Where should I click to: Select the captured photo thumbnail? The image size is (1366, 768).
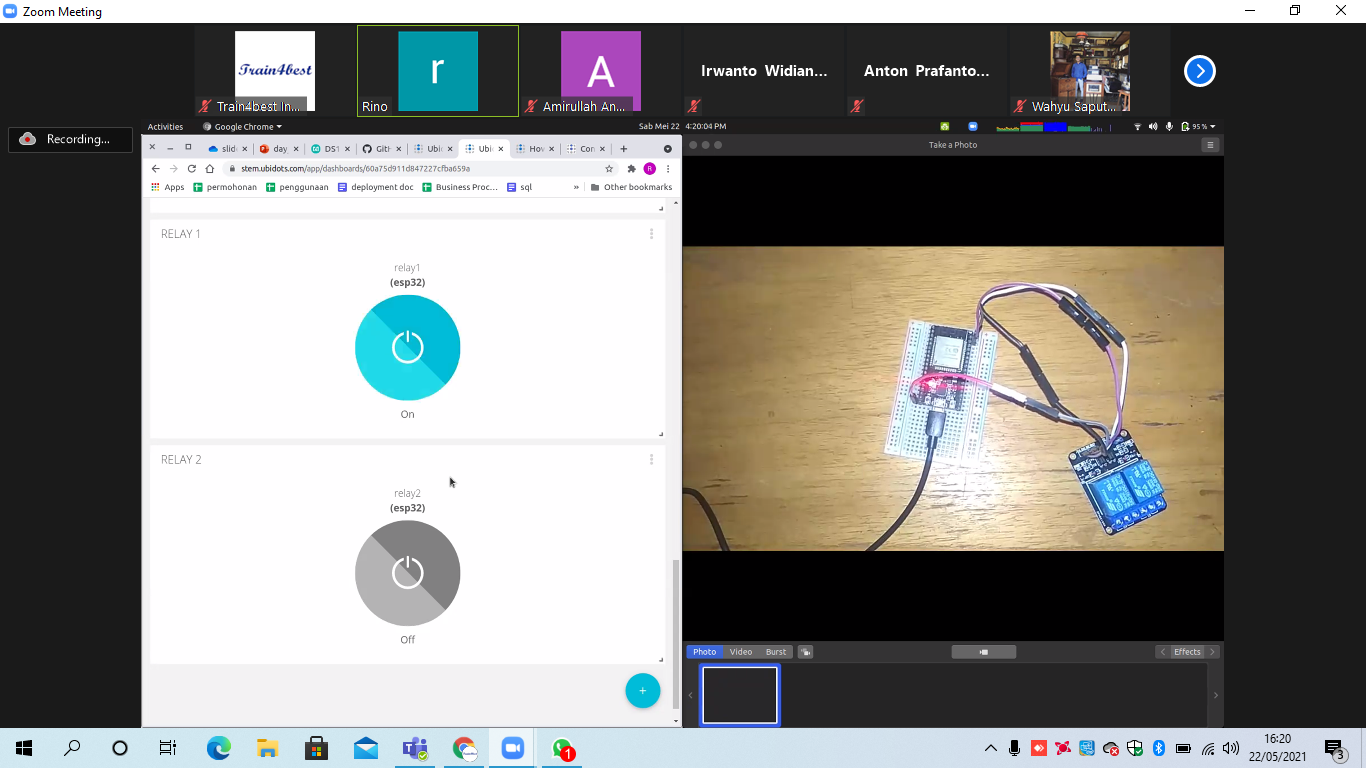tap(739, 695)
